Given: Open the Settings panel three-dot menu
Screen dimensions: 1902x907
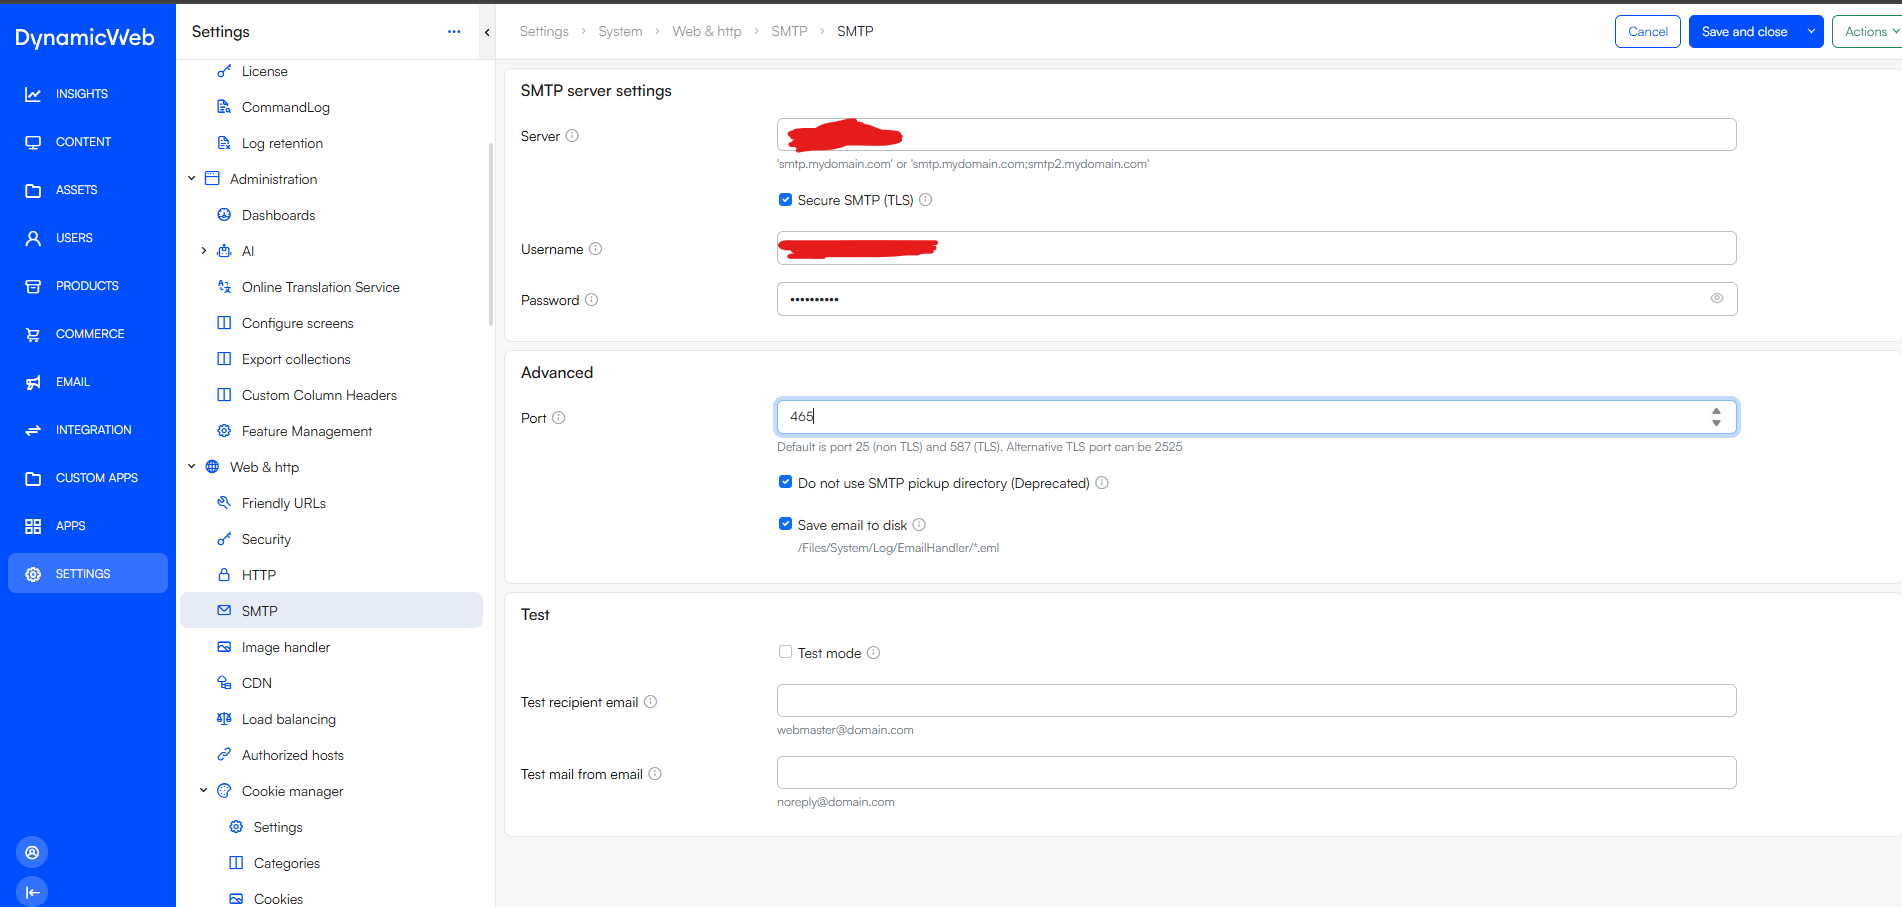Looking at the screenshot, I should point(454,32).
